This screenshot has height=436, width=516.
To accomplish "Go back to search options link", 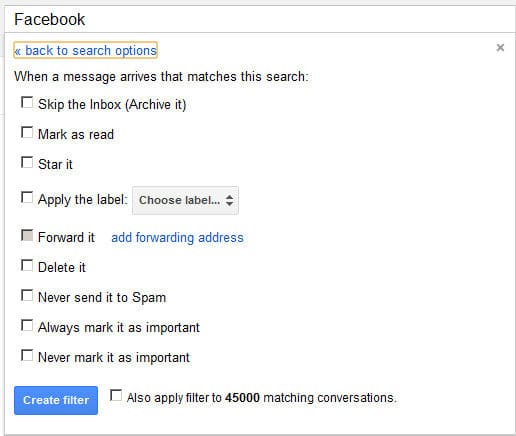I will [x=85, y=50].
